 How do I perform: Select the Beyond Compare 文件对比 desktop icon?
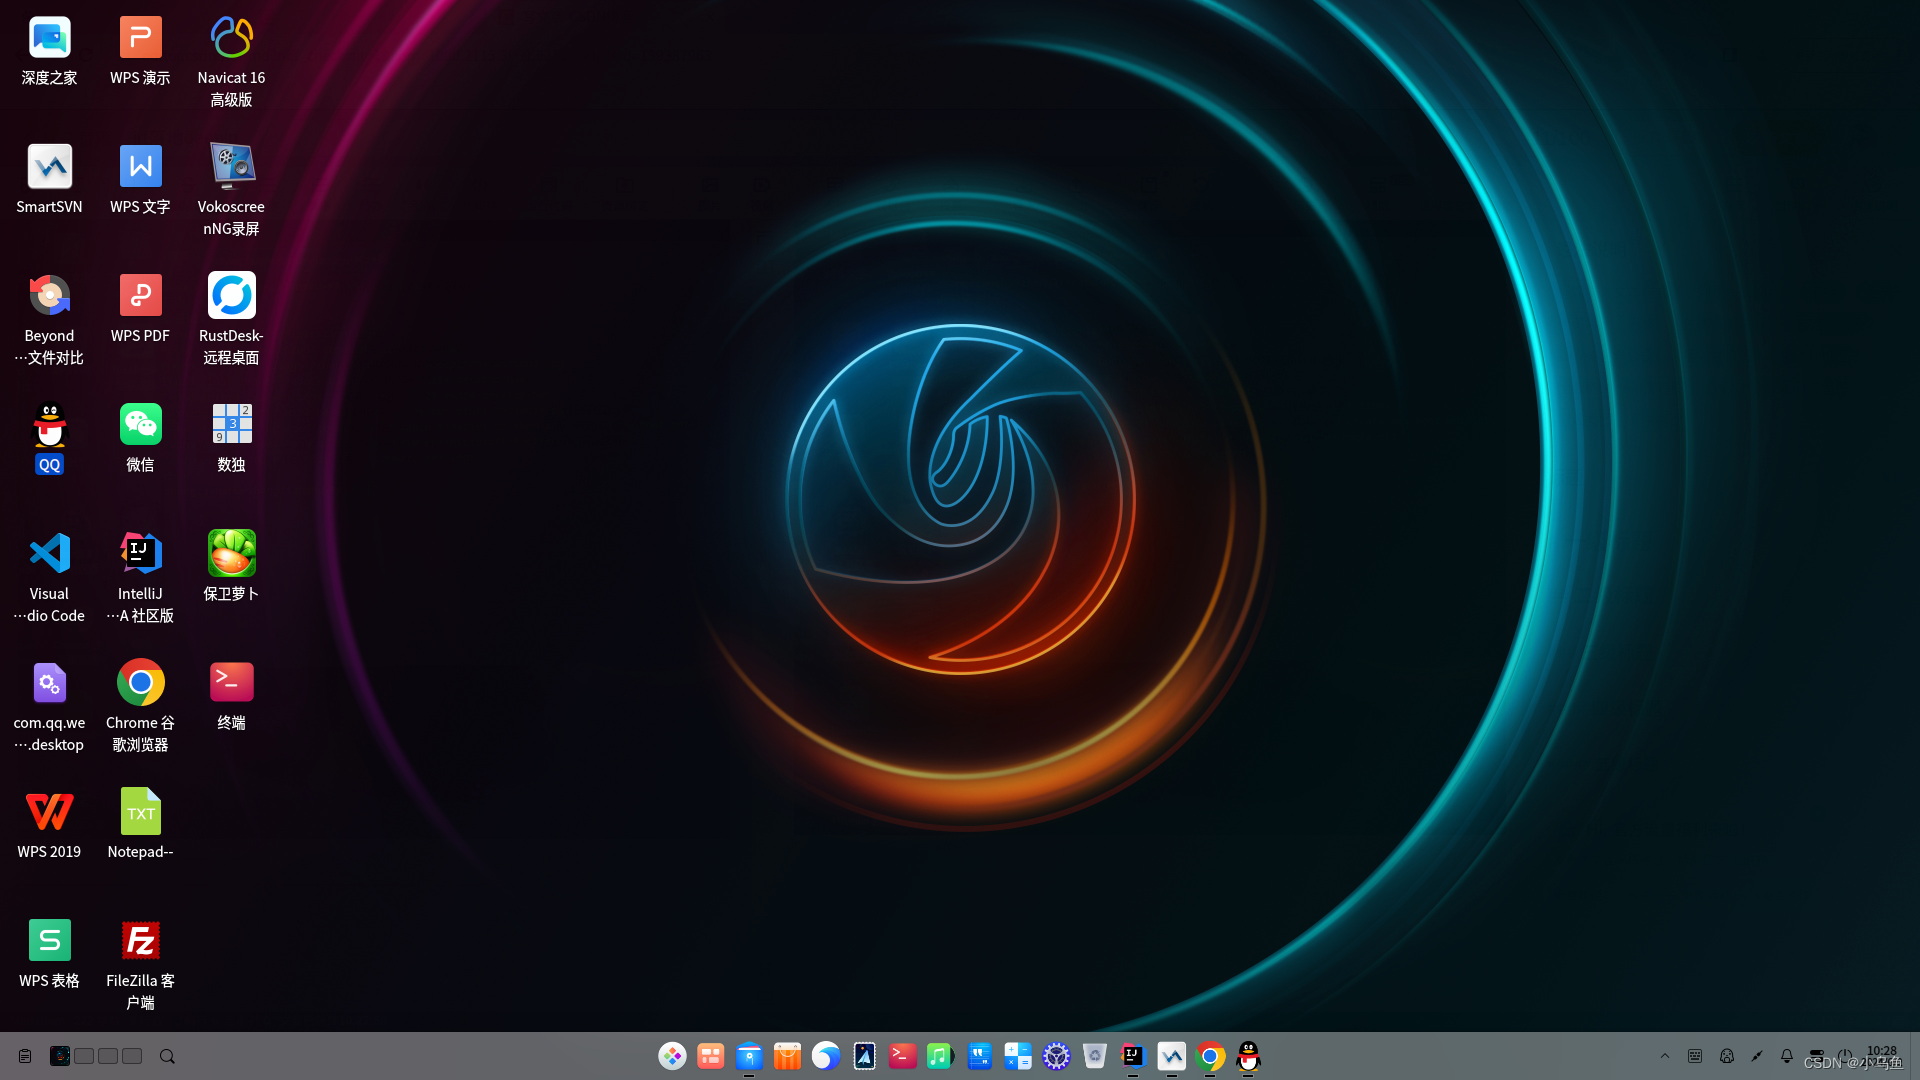pos(49,318)
